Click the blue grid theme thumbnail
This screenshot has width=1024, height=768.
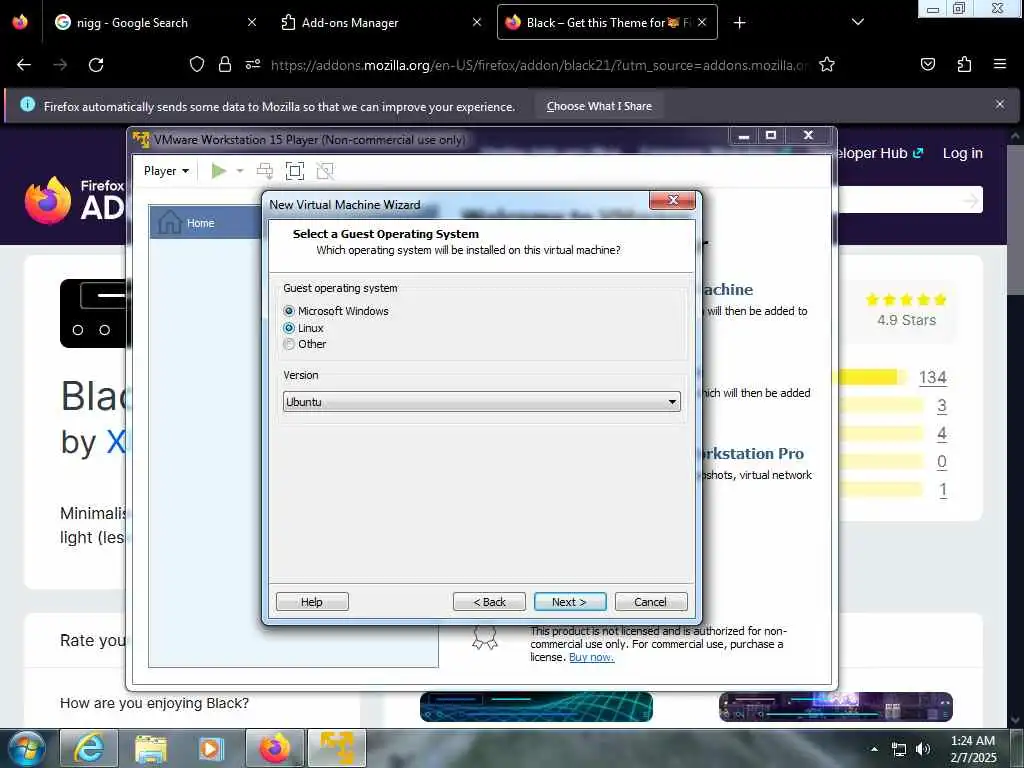[536, 707]
